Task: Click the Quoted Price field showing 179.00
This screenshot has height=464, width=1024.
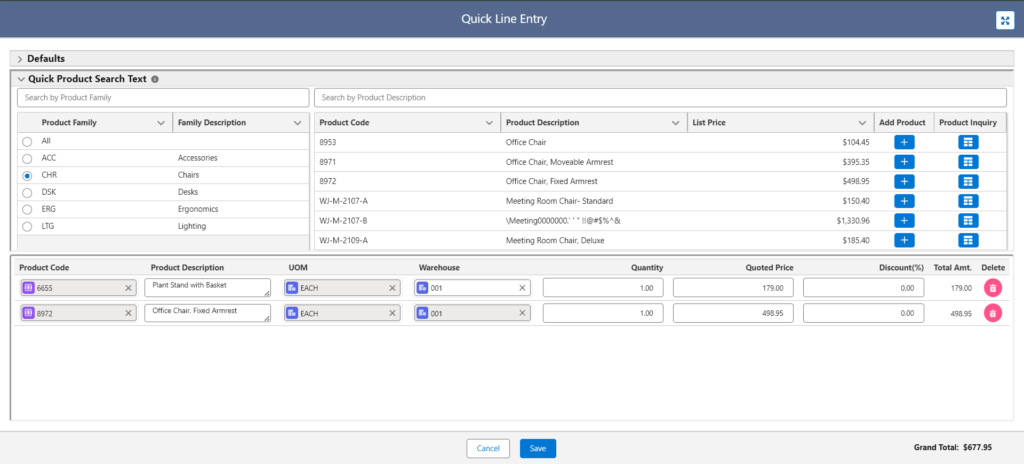Action: click(x=733, y=287)
